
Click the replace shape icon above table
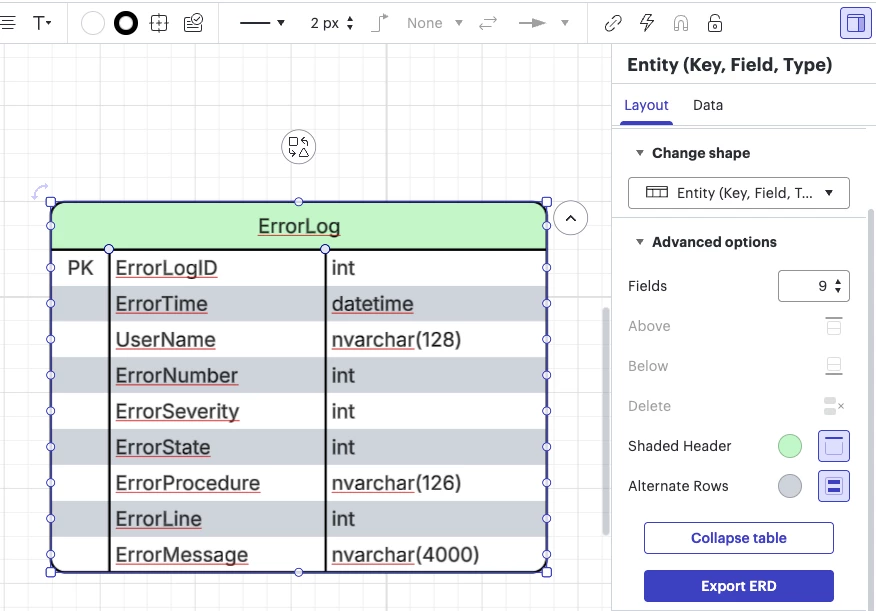point(298,147)
